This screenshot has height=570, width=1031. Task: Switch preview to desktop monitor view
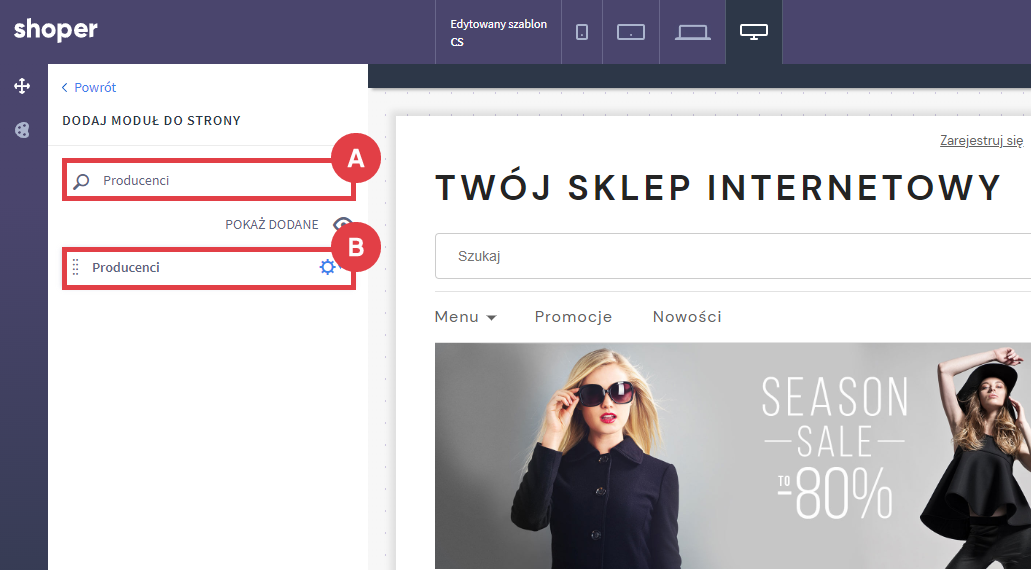[754, 32]
